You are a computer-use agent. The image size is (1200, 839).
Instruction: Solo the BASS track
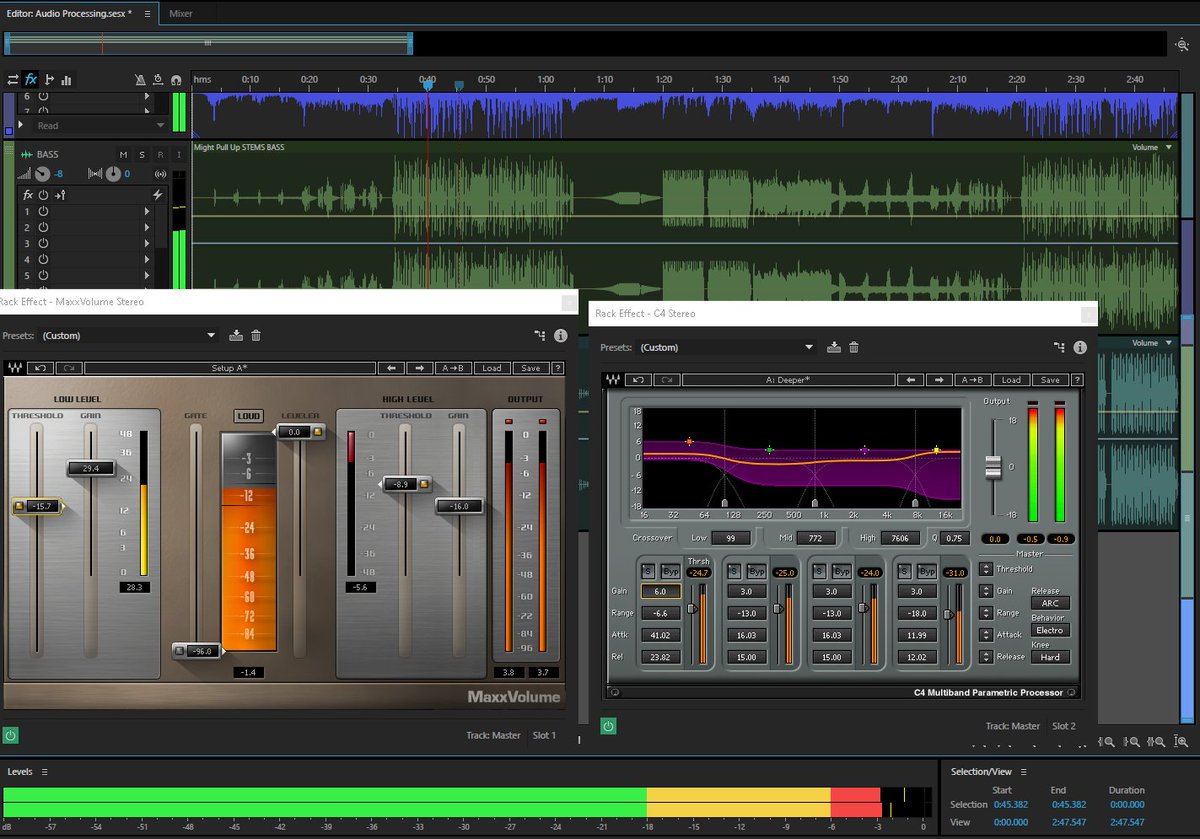click(142, 155)
